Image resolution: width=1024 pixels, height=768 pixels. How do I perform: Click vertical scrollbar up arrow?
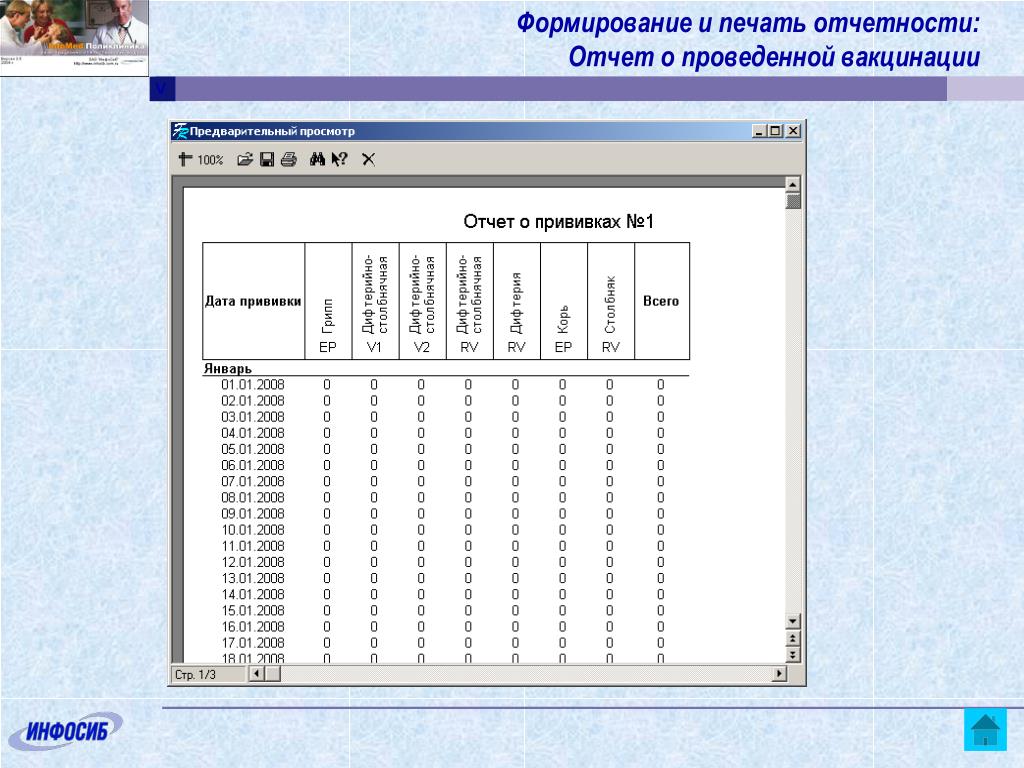coord(793,184)
